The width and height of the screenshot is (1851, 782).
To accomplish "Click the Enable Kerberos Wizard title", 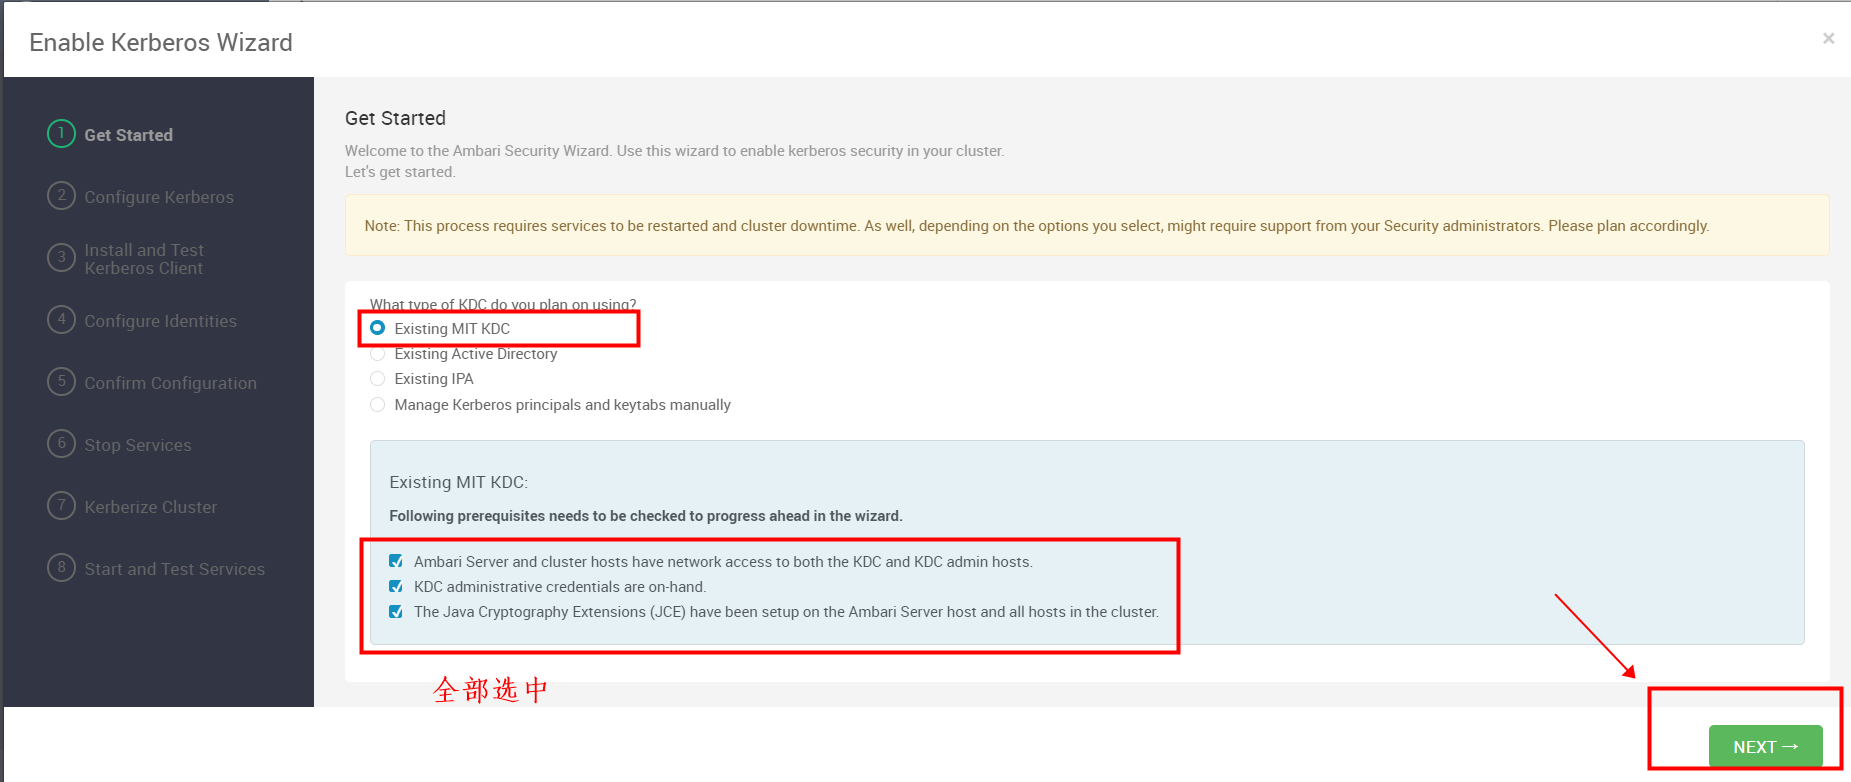I will pos(161,42).
